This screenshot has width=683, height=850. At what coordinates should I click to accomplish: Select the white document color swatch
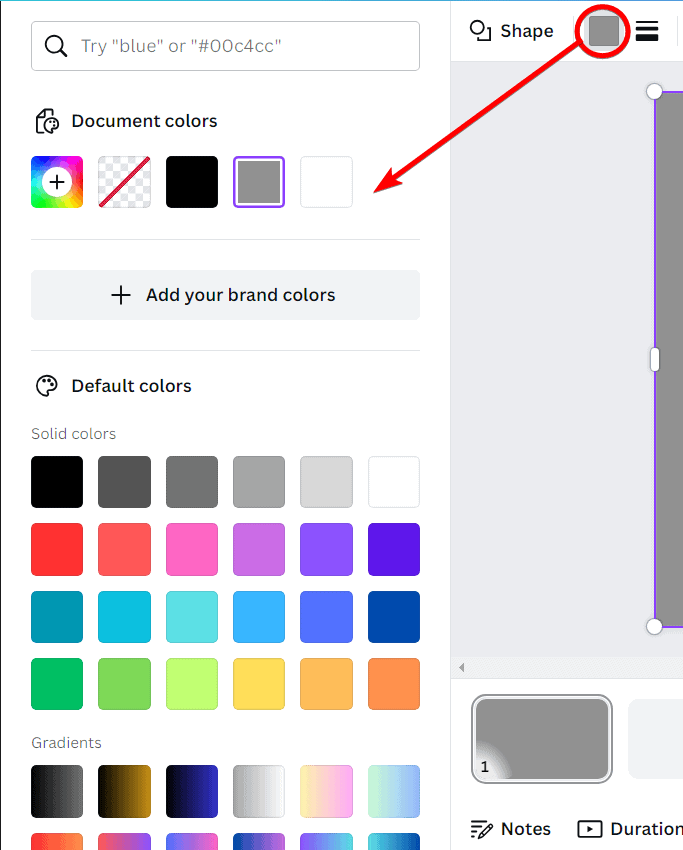(326, 182)
